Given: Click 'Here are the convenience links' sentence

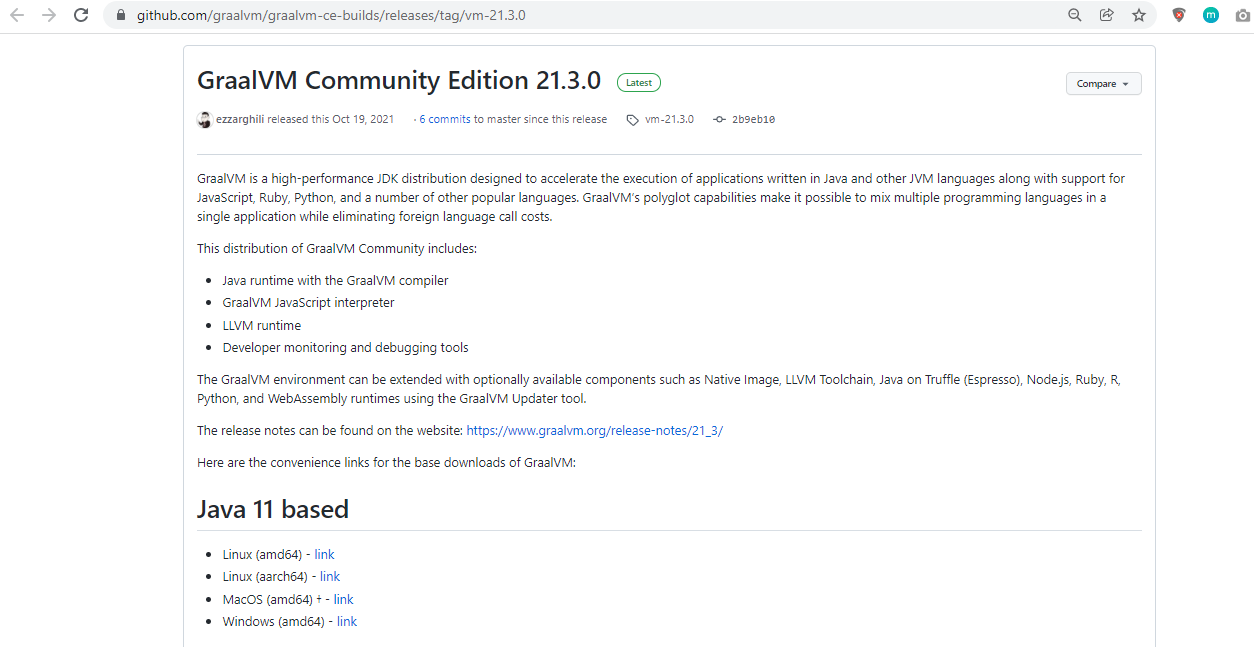Looking at the screenshot, I should pos(387,462).
